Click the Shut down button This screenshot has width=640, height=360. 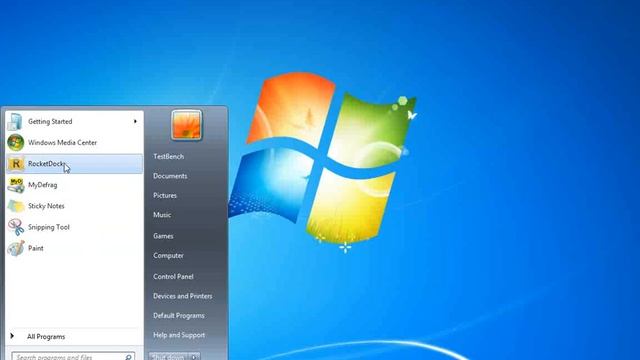point(168,357)
